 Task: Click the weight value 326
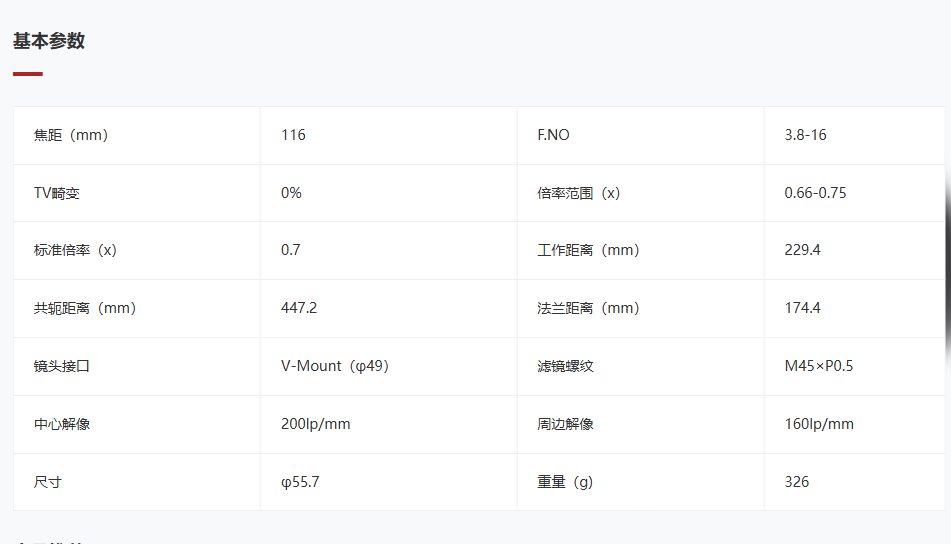coord(797,482)
